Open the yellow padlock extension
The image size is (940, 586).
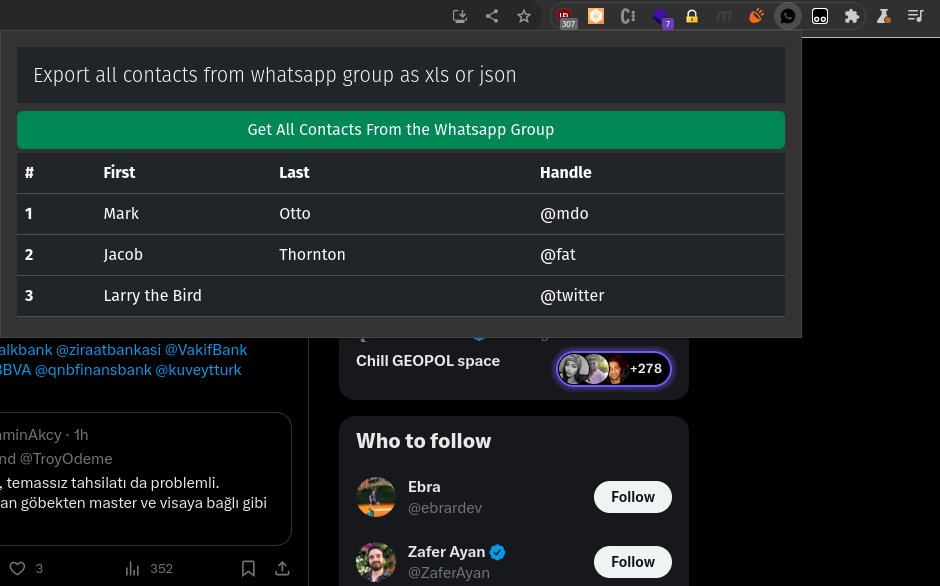click(692, 16)
